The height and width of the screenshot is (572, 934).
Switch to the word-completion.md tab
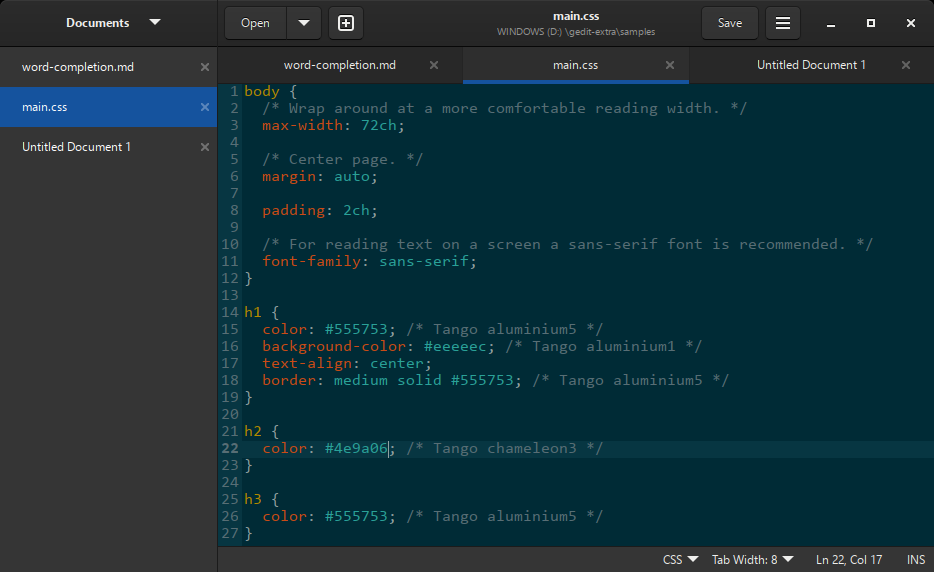click(340, 66)
